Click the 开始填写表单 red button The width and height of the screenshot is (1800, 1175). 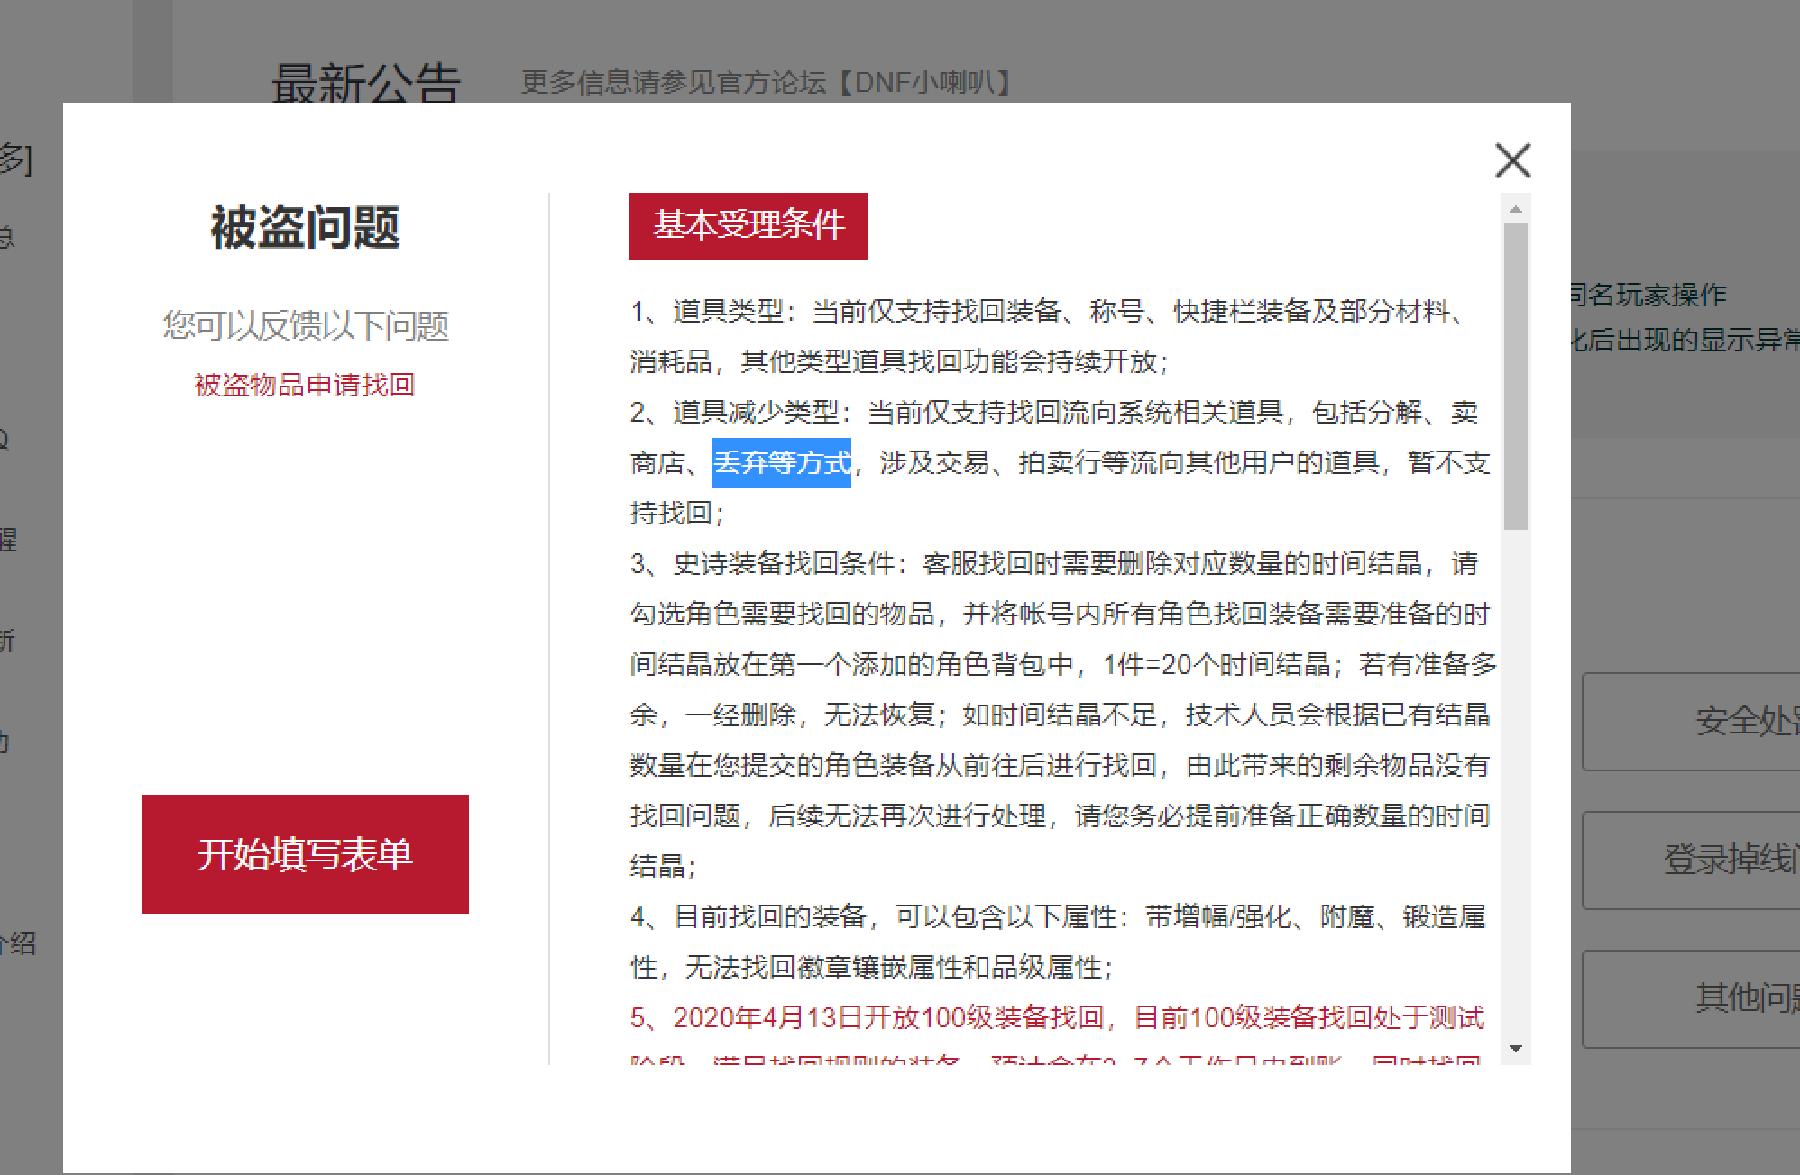(x=305, y=856)
